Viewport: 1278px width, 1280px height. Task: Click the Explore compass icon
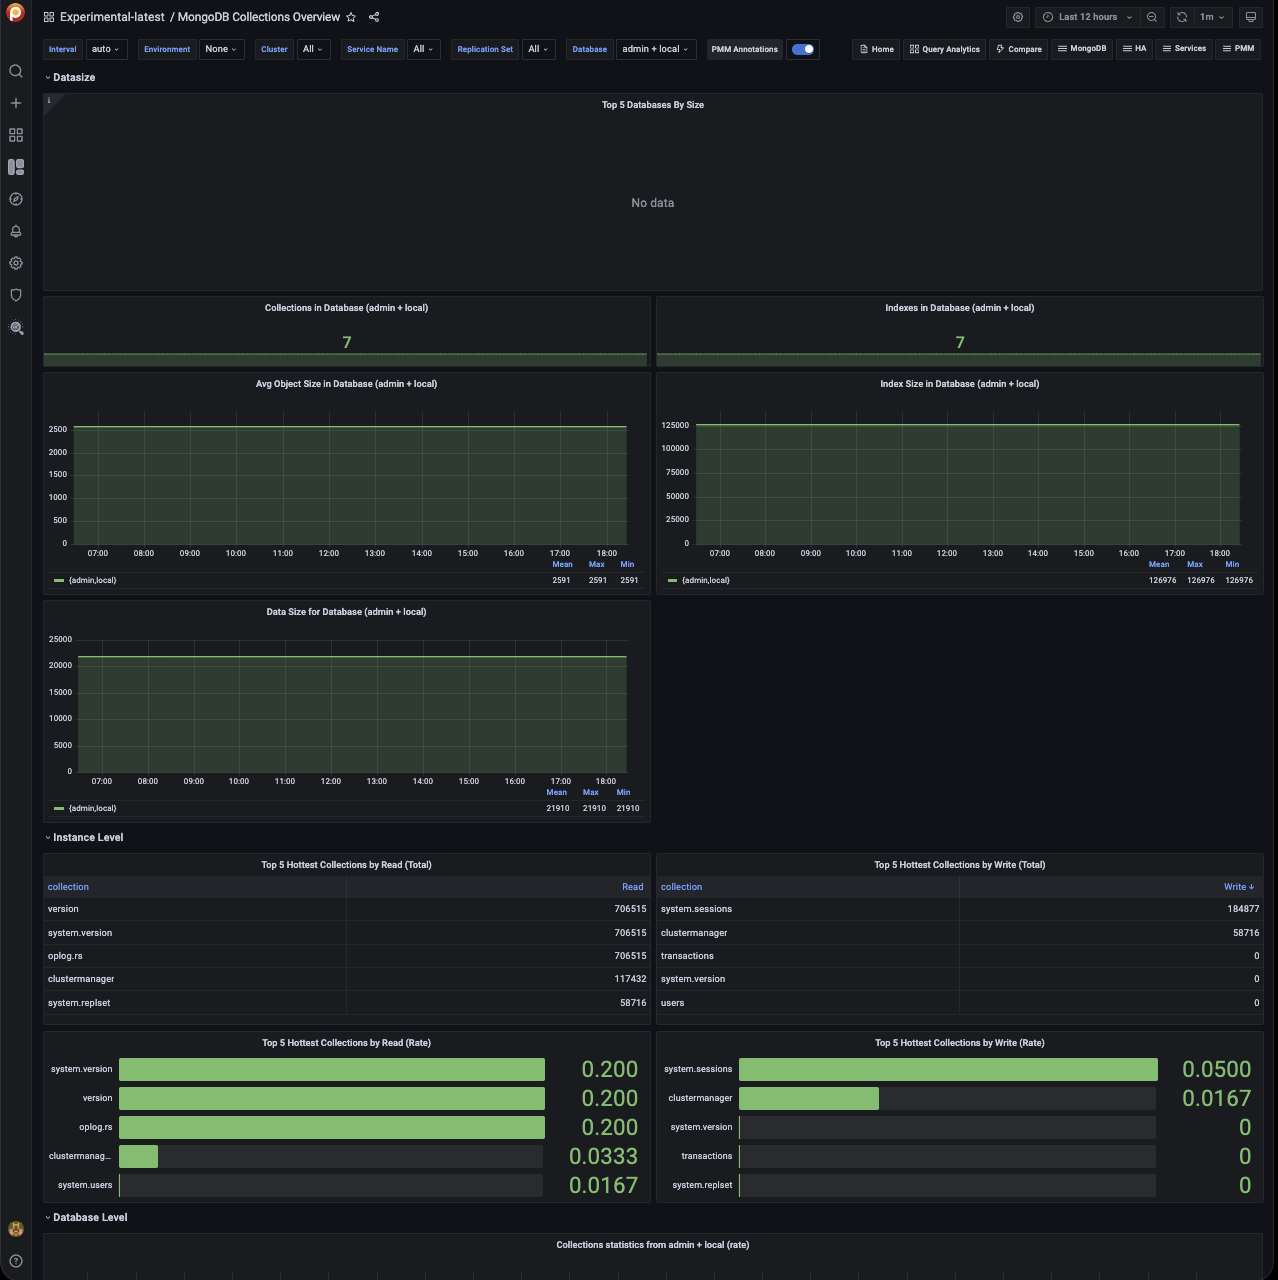coord(16,199)
